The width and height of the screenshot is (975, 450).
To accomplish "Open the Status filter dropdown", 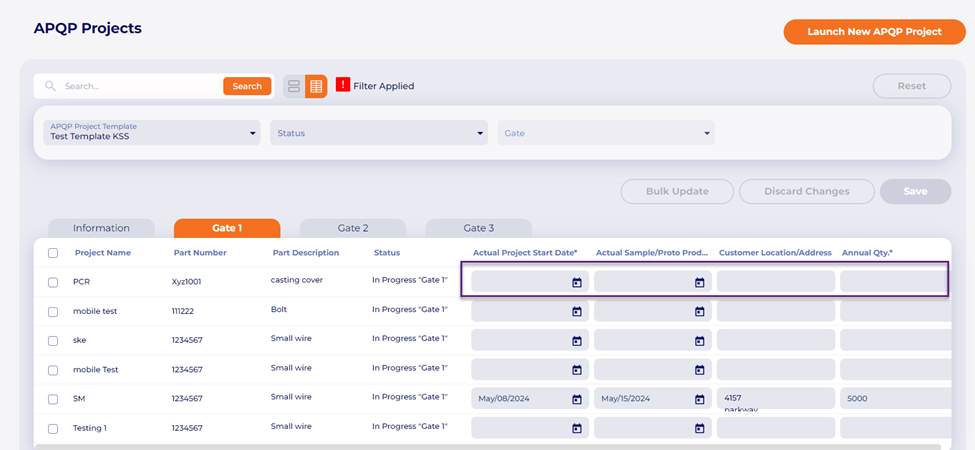I will [379, 133].
